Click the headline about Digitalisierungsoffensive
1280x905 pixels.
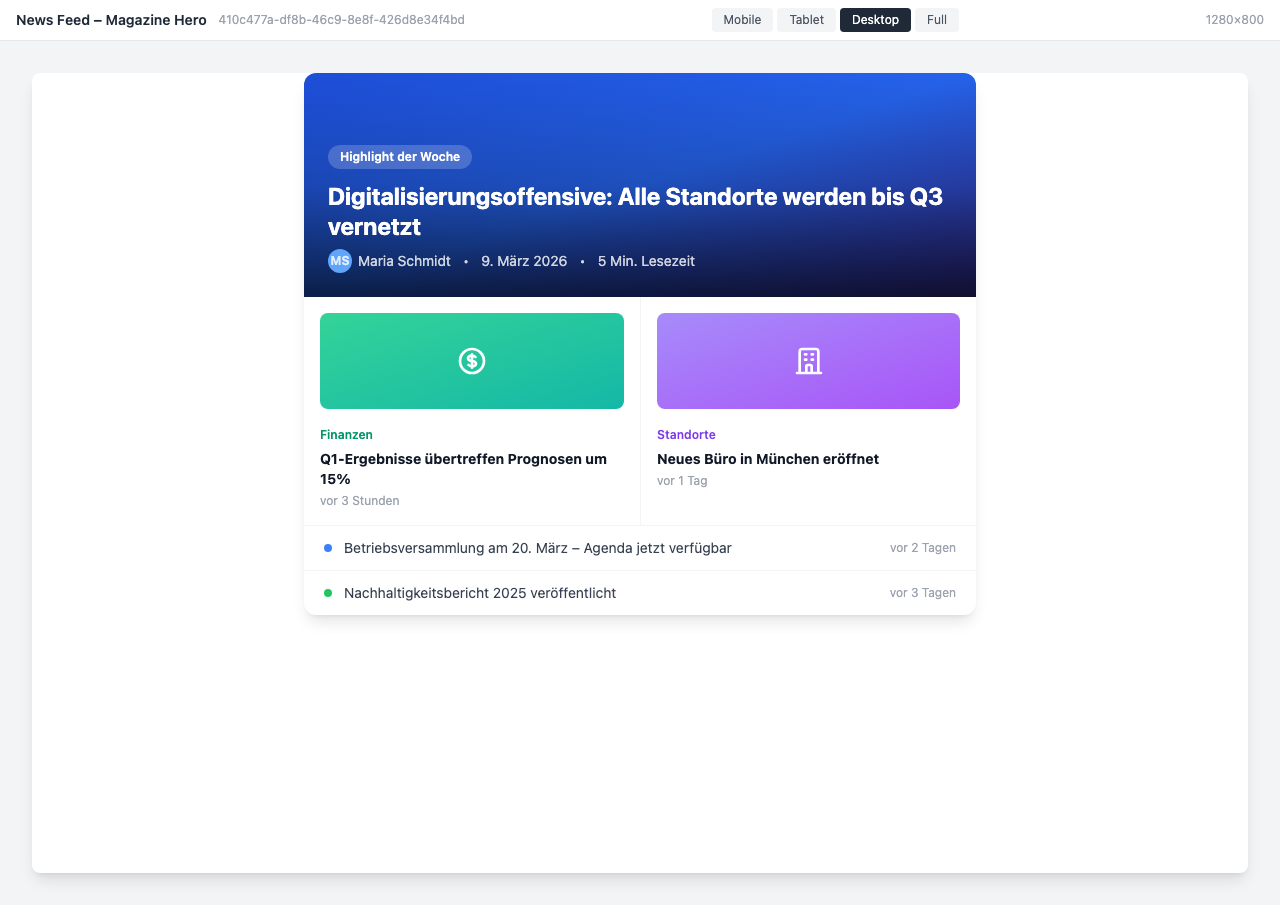point(639,211)
